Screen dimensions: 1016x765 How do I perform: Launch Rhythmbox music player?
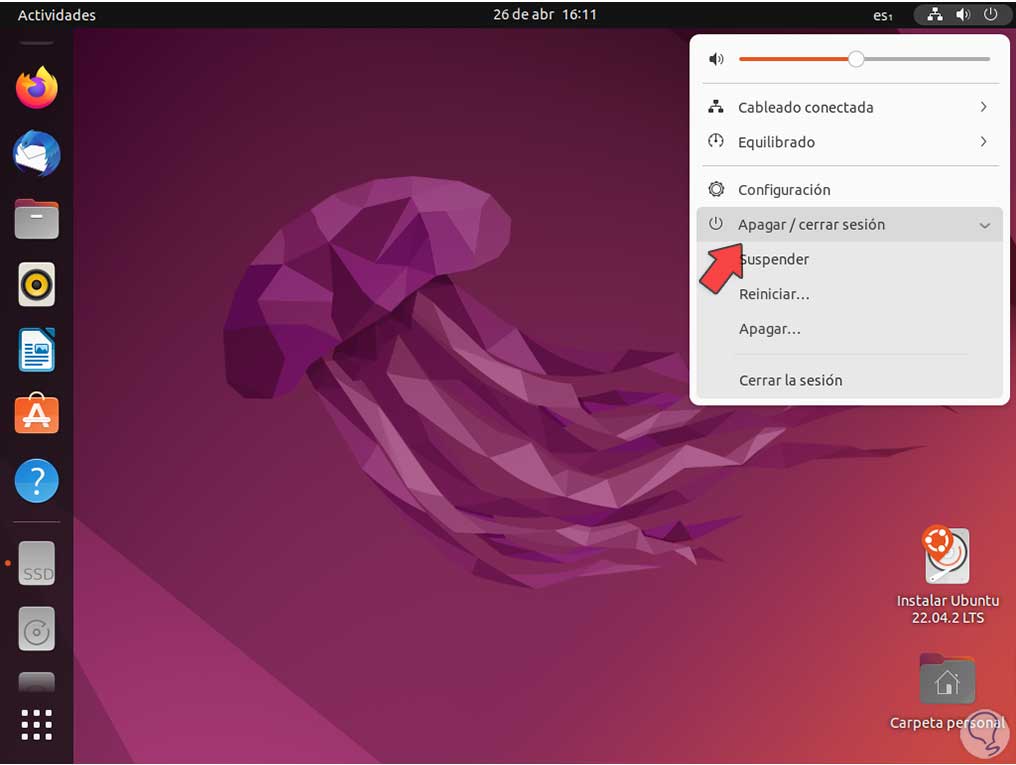pyautogui.click(x=36, y=284)
